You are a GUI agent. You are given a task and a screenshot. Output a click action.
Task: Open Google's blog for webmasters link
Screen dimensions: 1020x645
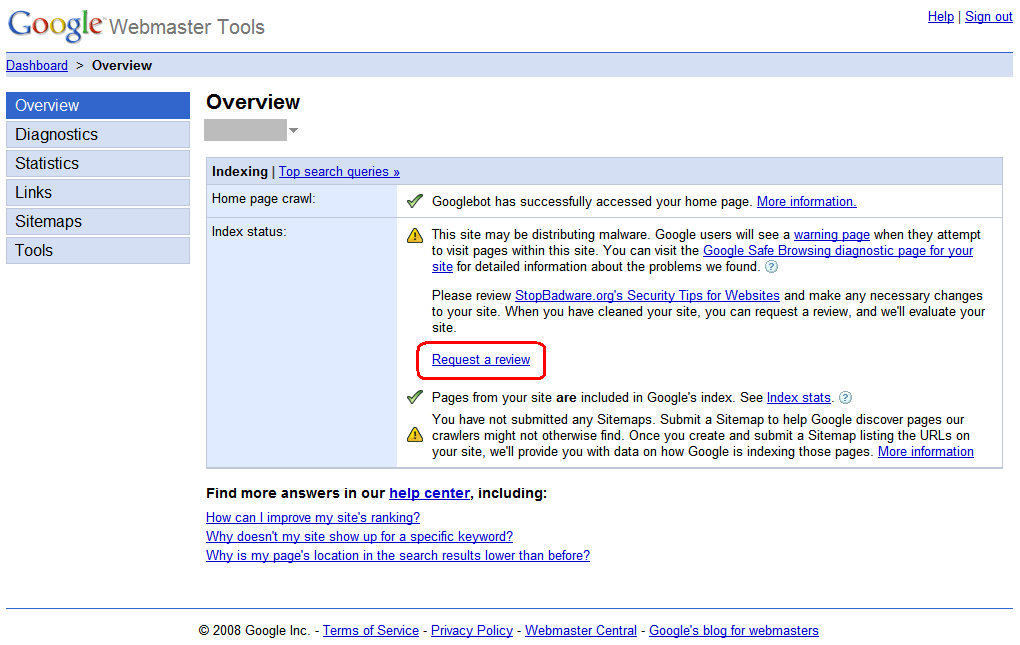click(734, 631)
